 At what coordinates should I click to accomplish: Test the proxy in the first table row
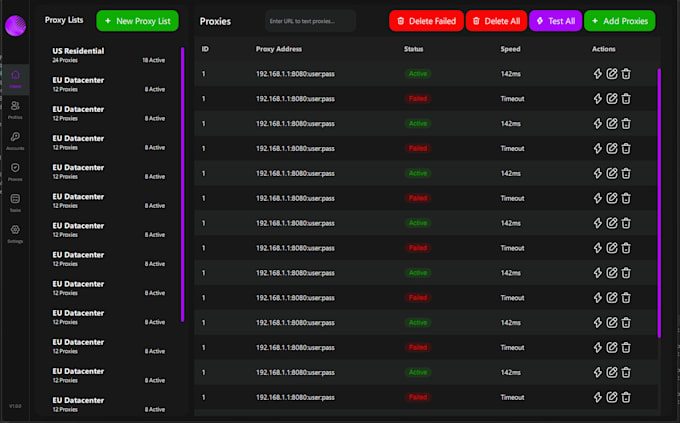(598, 74)
